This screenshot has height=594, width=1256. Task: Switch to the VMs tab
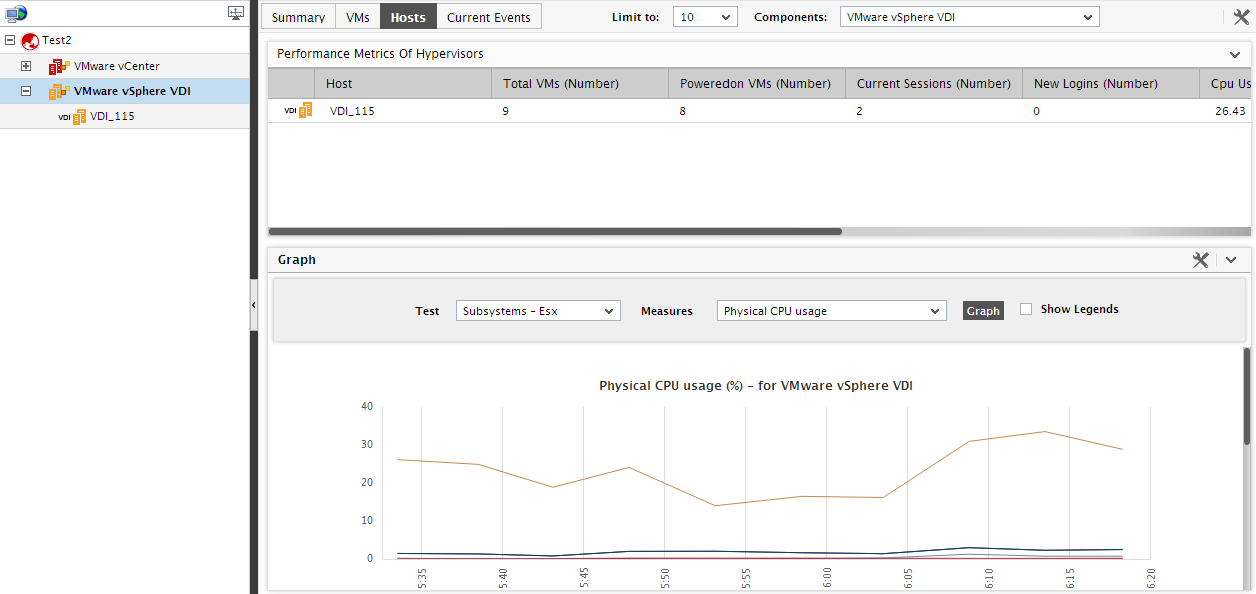[358, 17]
